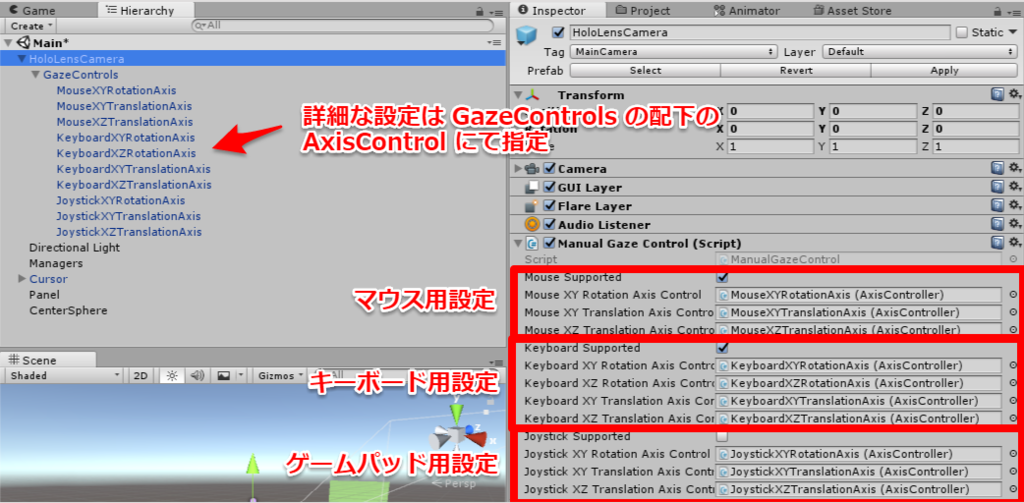Viewport: 1024px width, 503px height.
Task: Disable the GUI Layer checkbox
Action: click(x=549, y=187)
